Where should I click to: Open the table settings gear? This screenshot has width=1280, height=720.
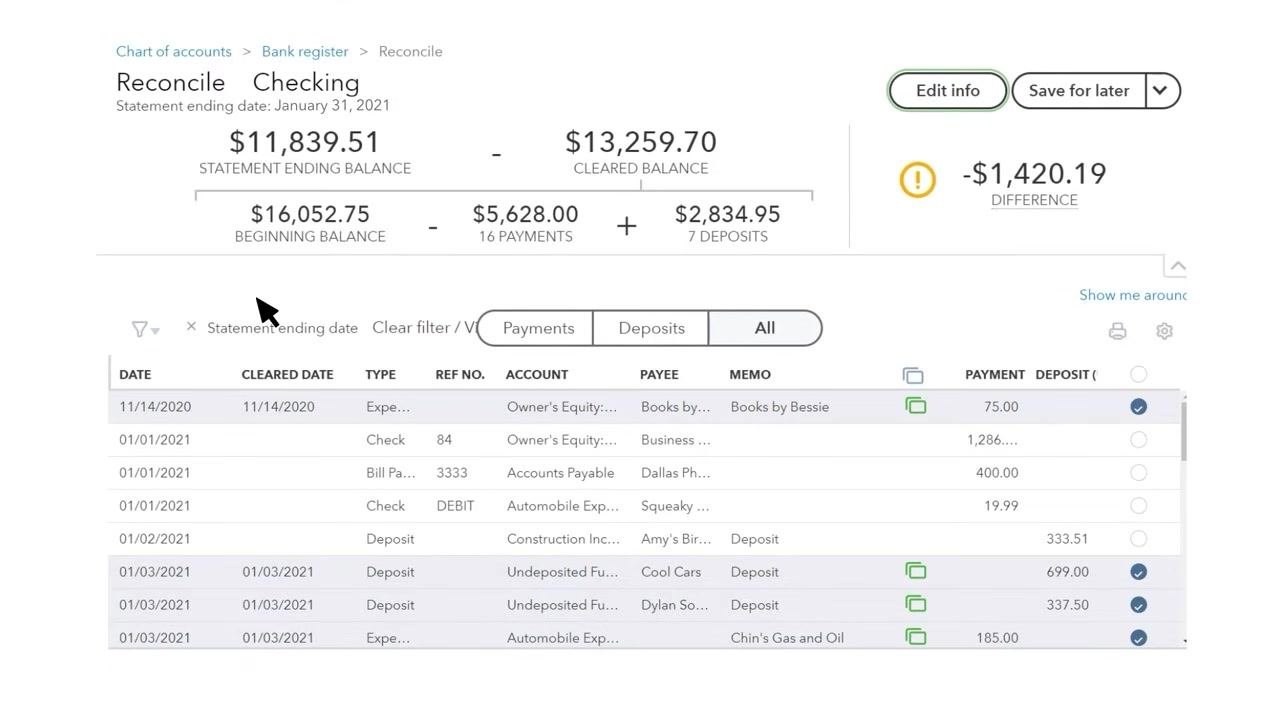[x=1164, y=331]
